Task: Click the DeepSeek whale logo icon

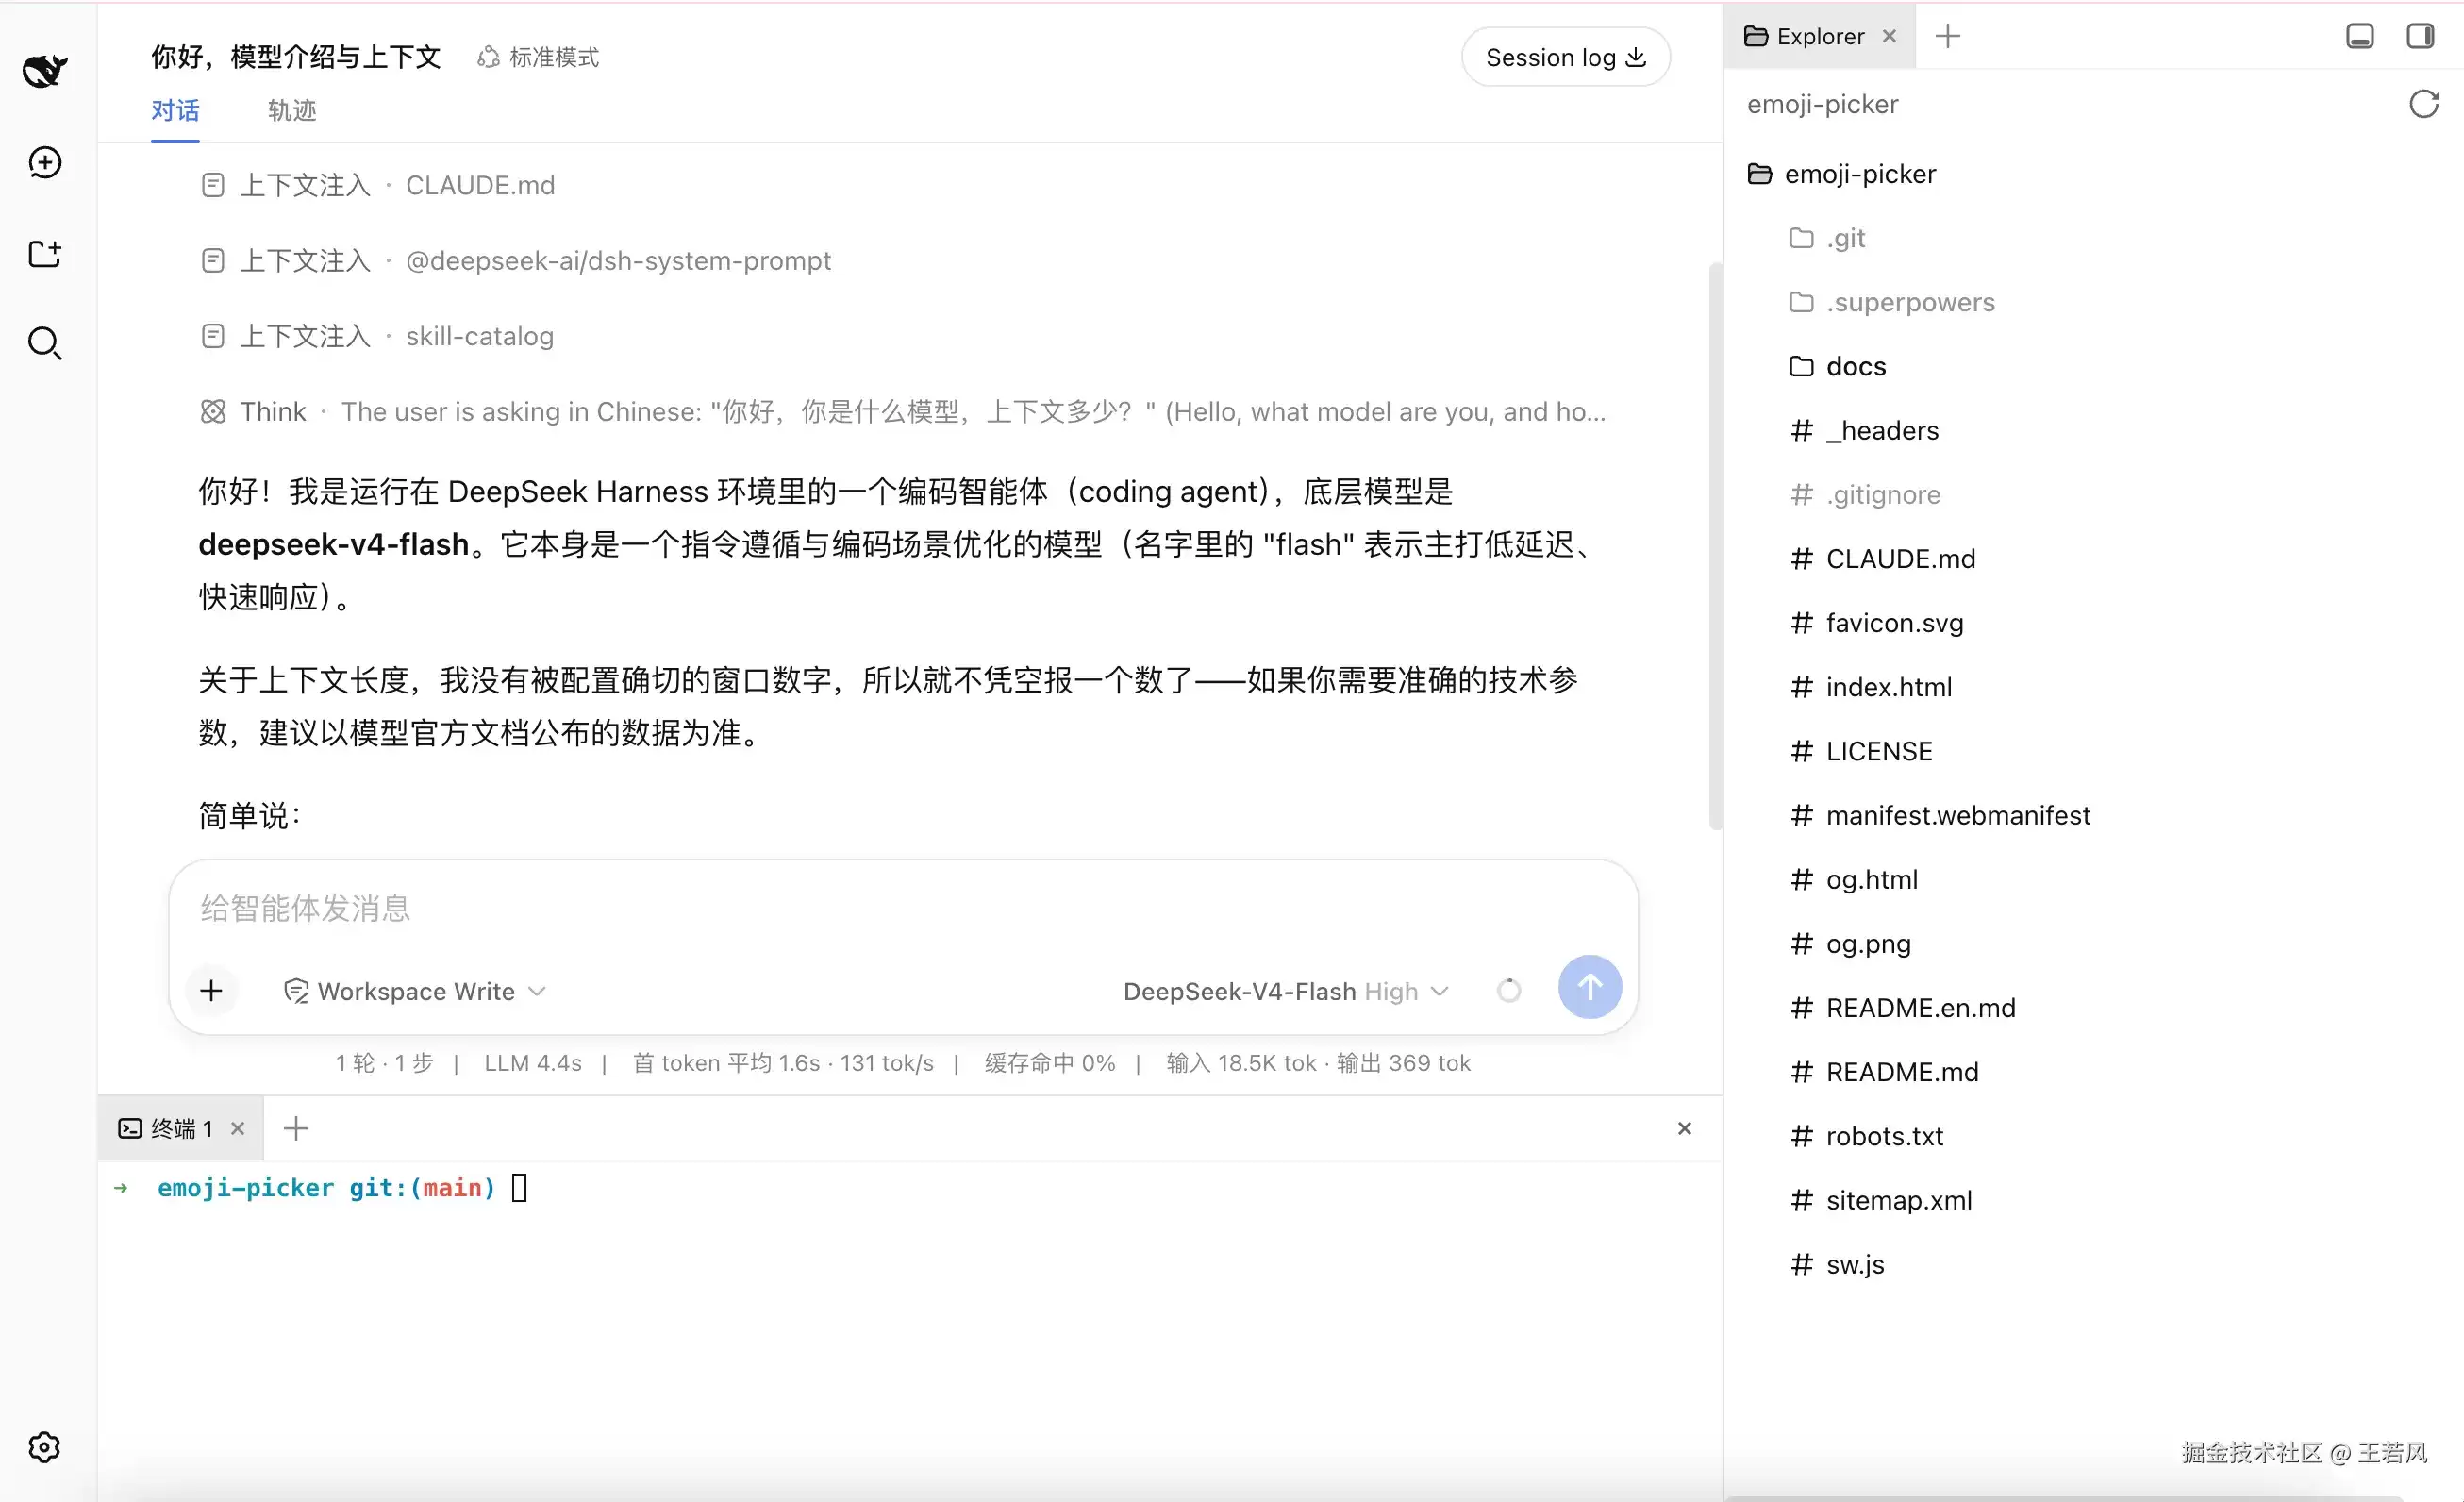Action: click(x=45, y=70)
